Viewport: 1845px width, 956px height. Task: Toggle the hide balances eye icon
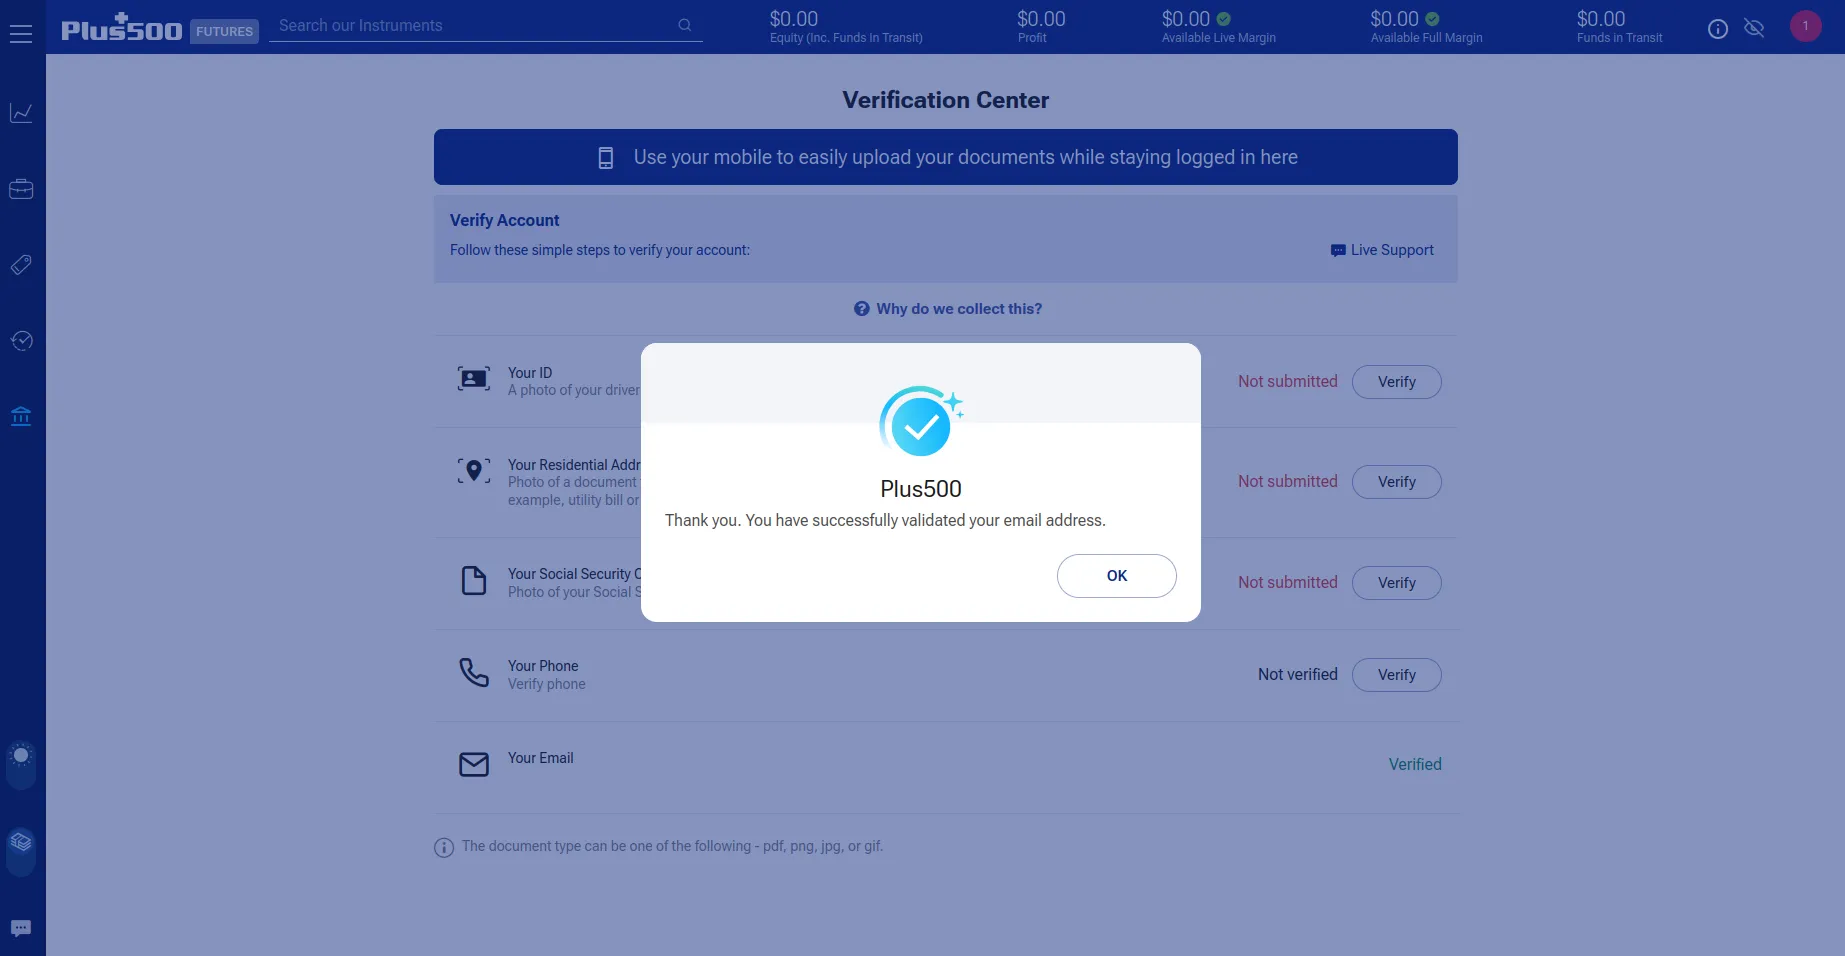(x=1754, y=28)
